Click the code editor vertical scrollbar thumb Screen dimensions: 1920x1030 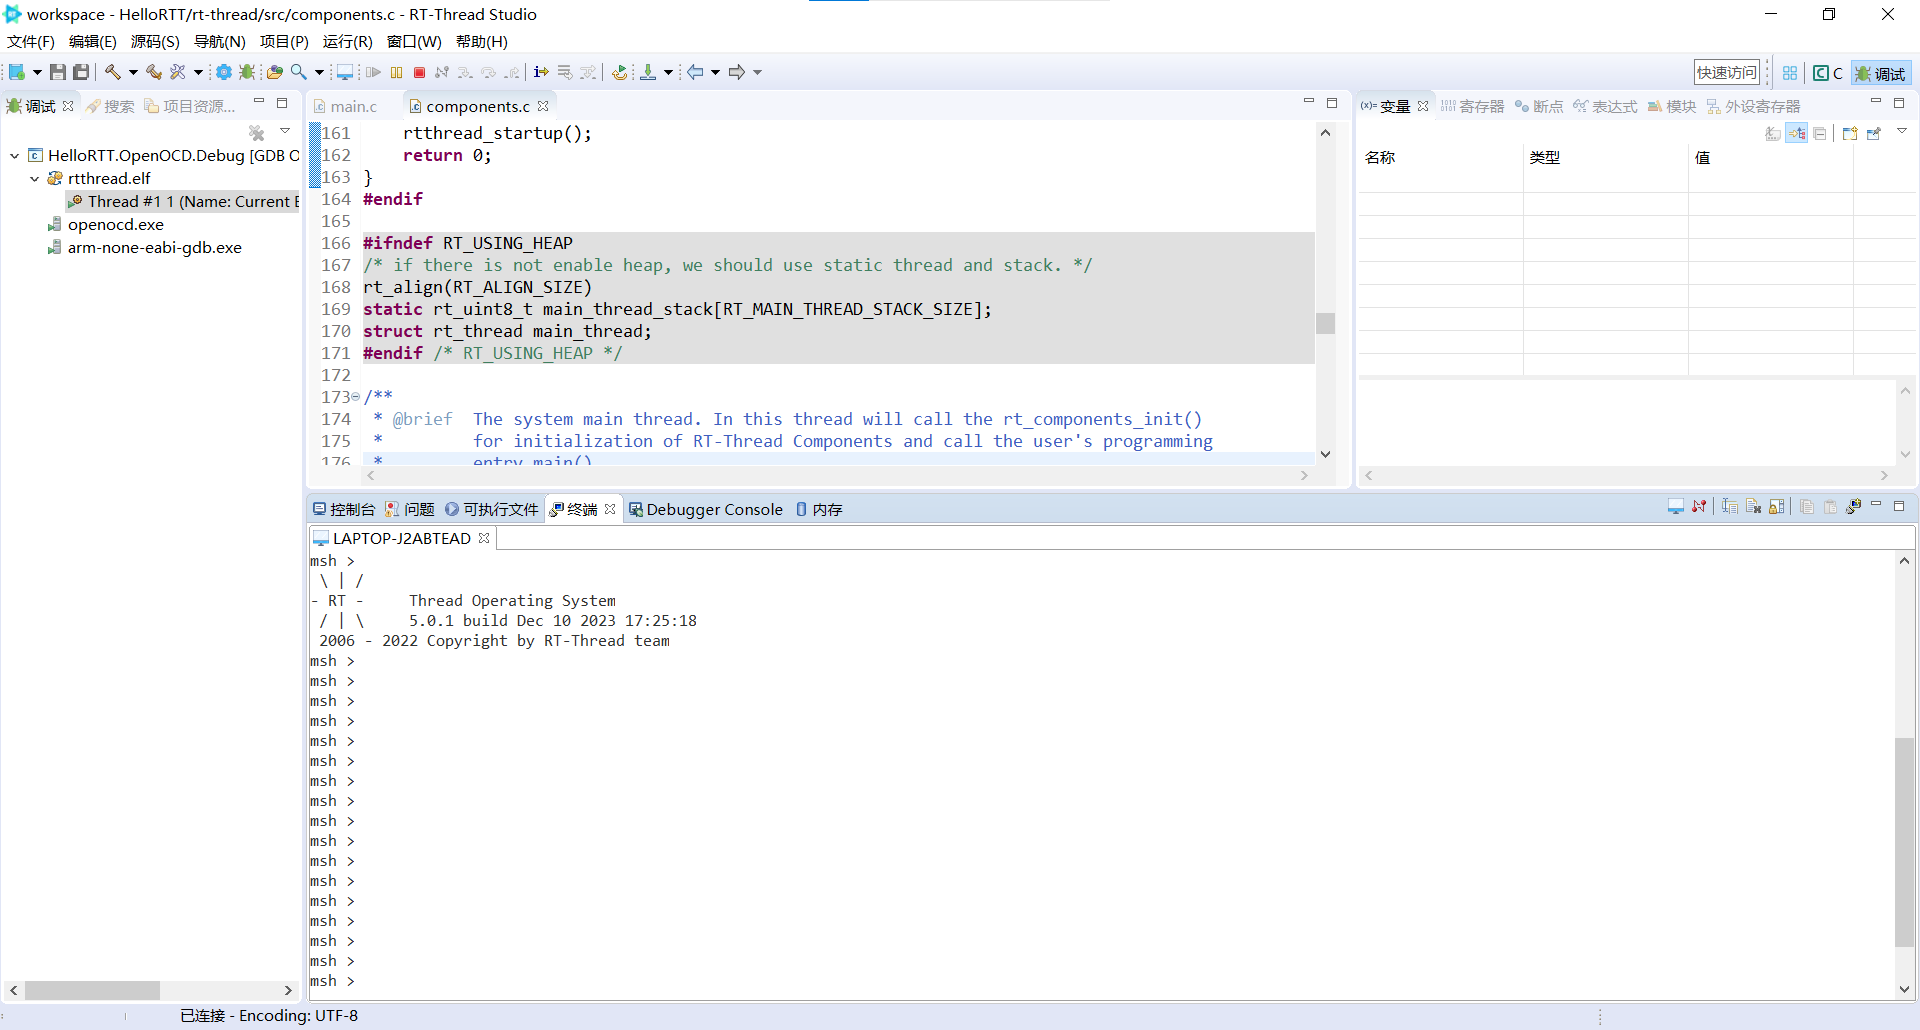coord(1325,323)
